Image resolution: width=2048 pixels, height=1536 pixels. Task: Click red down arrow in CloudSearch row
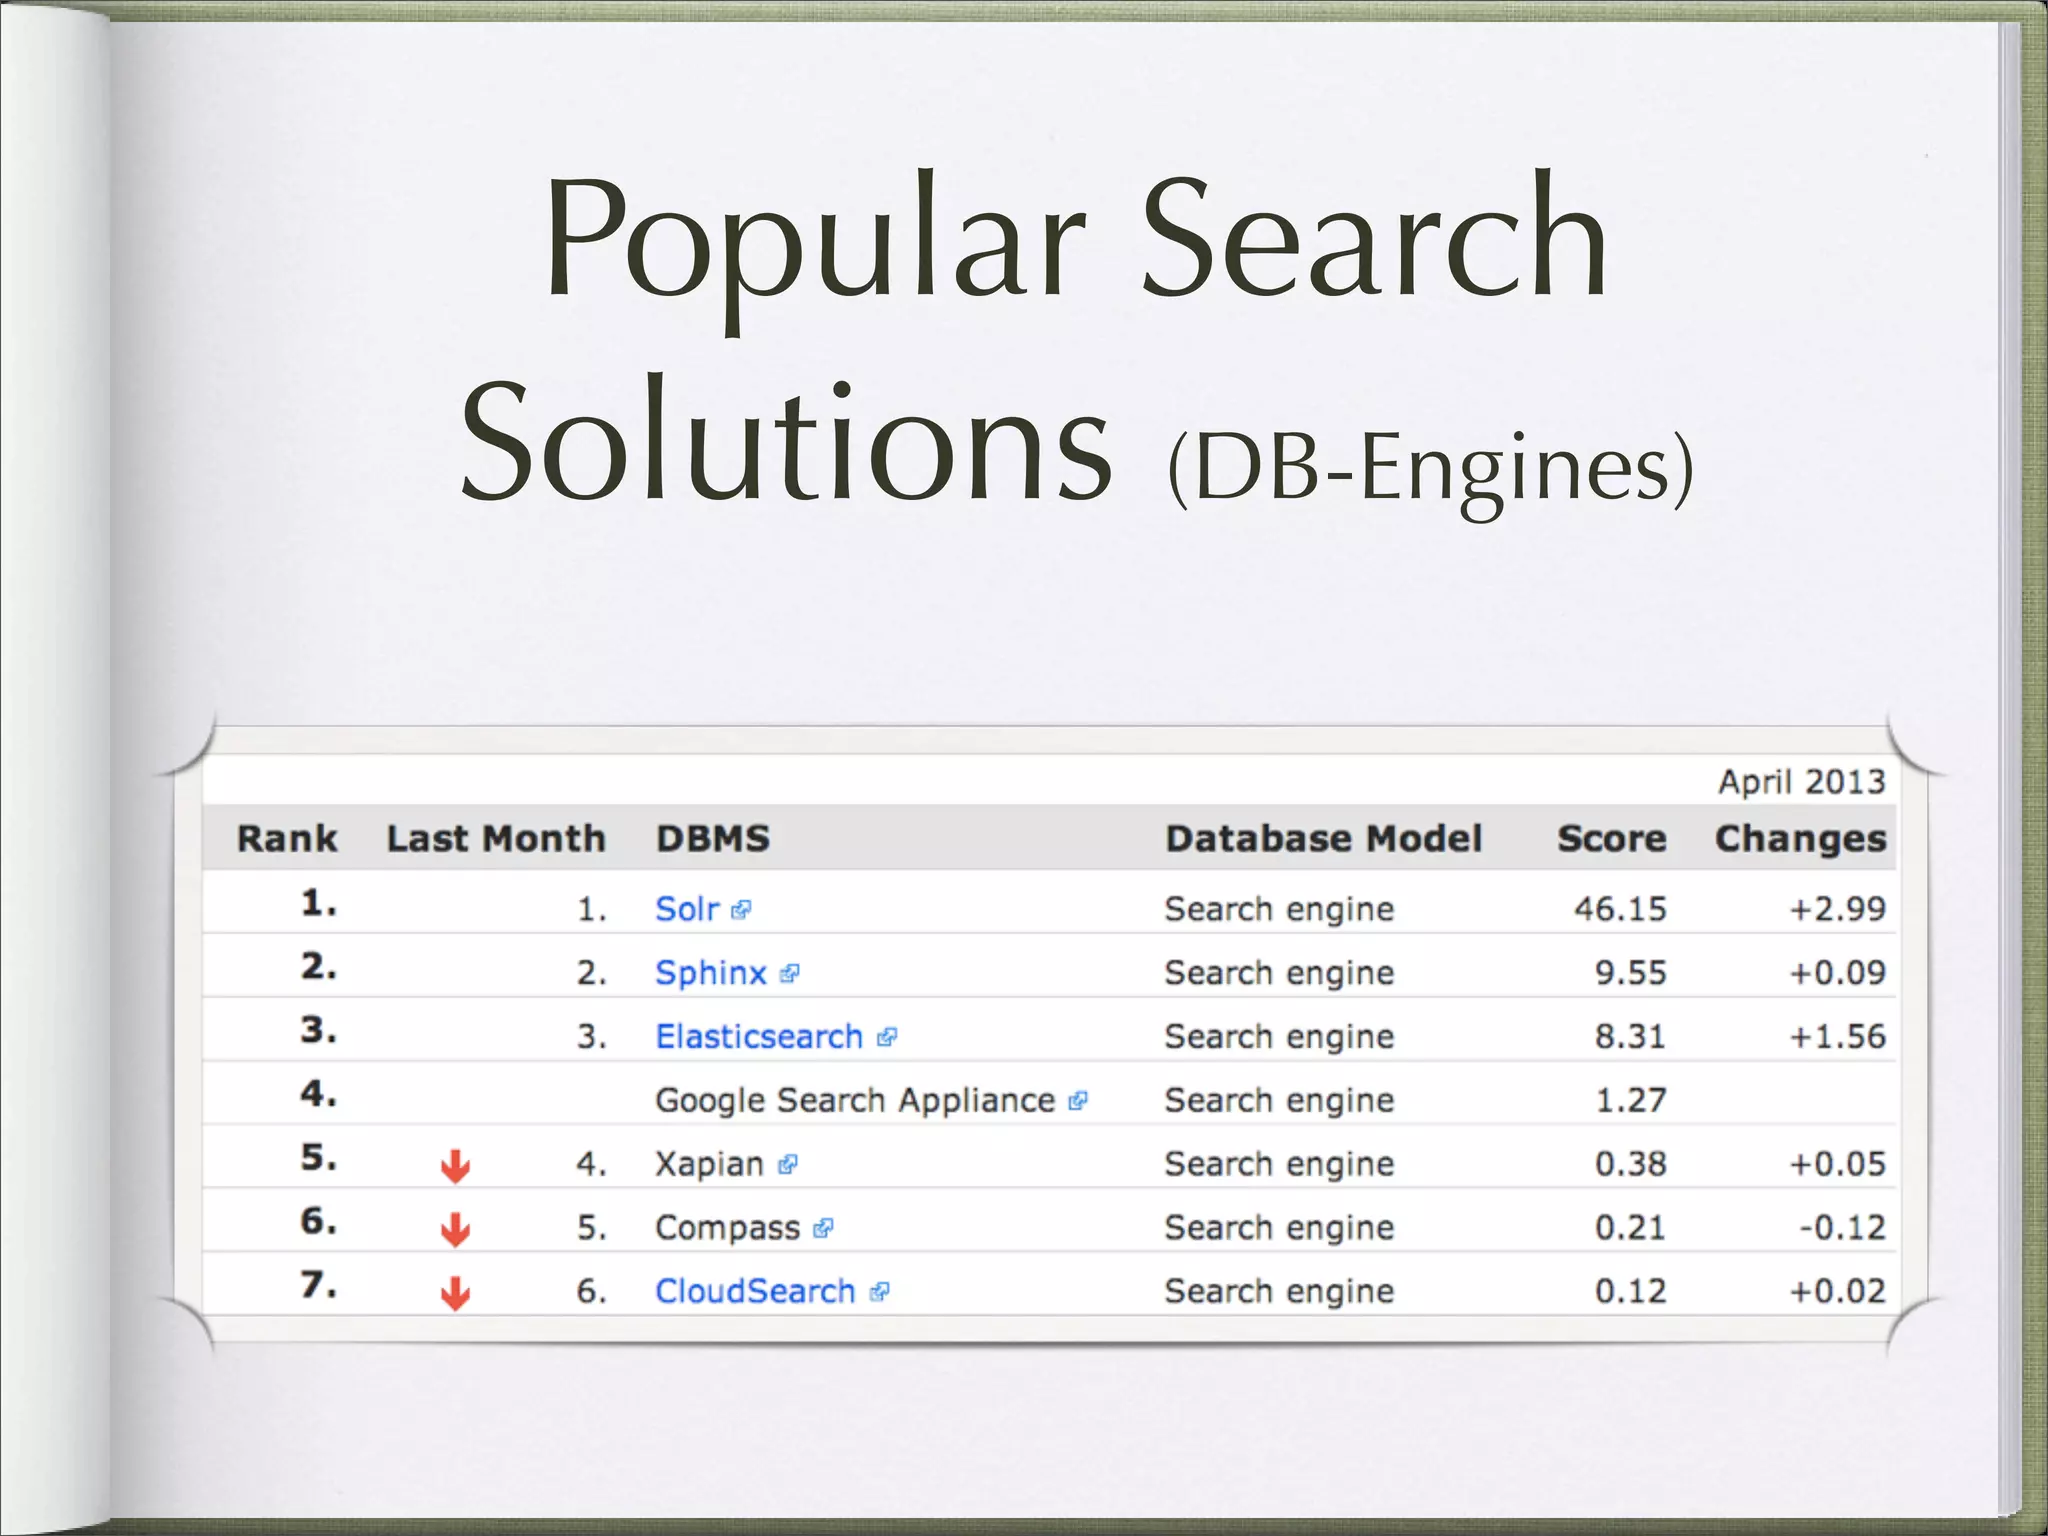coord(456,1293)
